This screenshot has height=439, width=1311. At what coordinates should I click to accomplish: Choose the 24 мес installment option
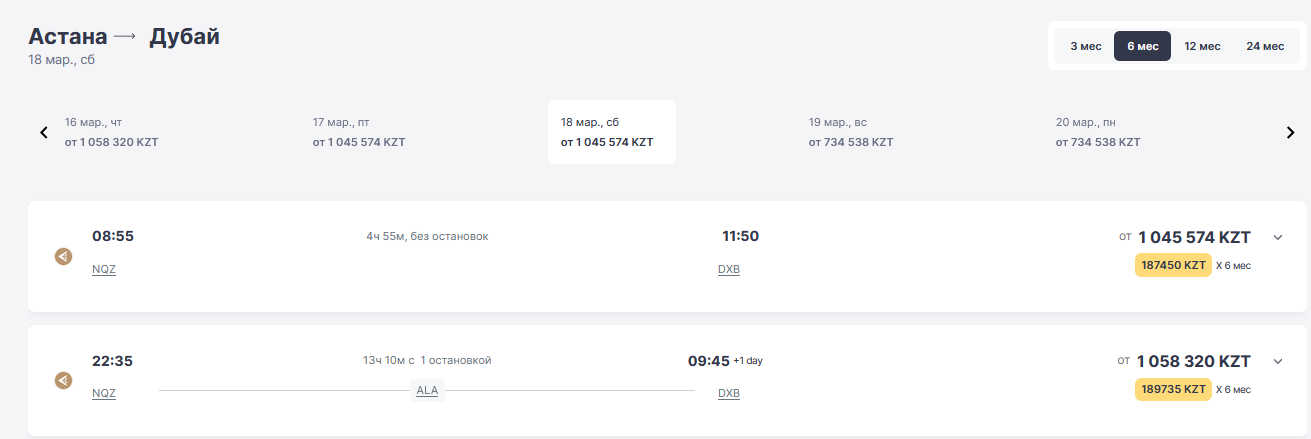1265,46
